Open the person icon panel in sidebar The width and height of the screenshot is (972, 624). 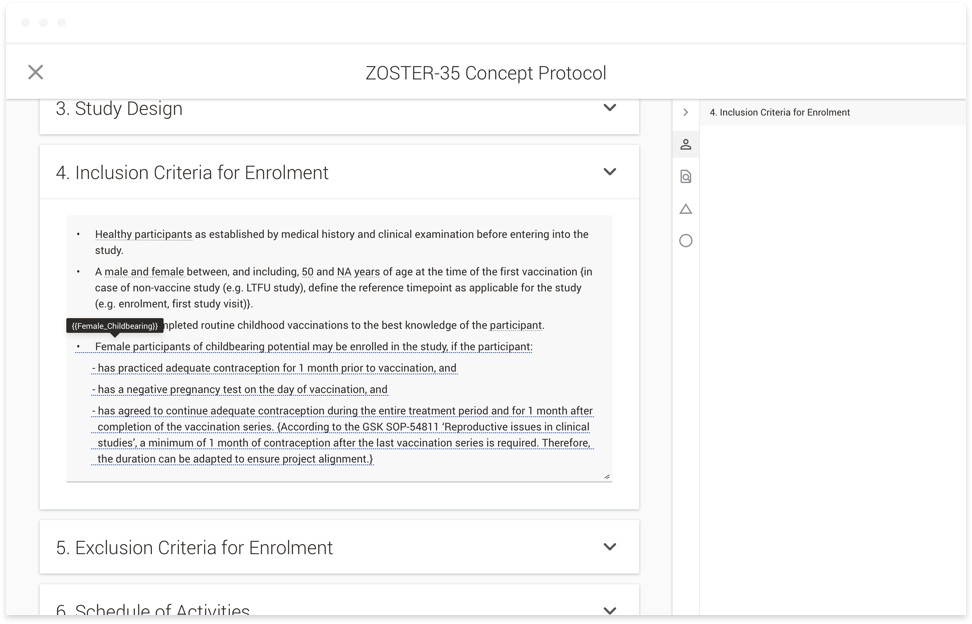click(x=686, y=144)
